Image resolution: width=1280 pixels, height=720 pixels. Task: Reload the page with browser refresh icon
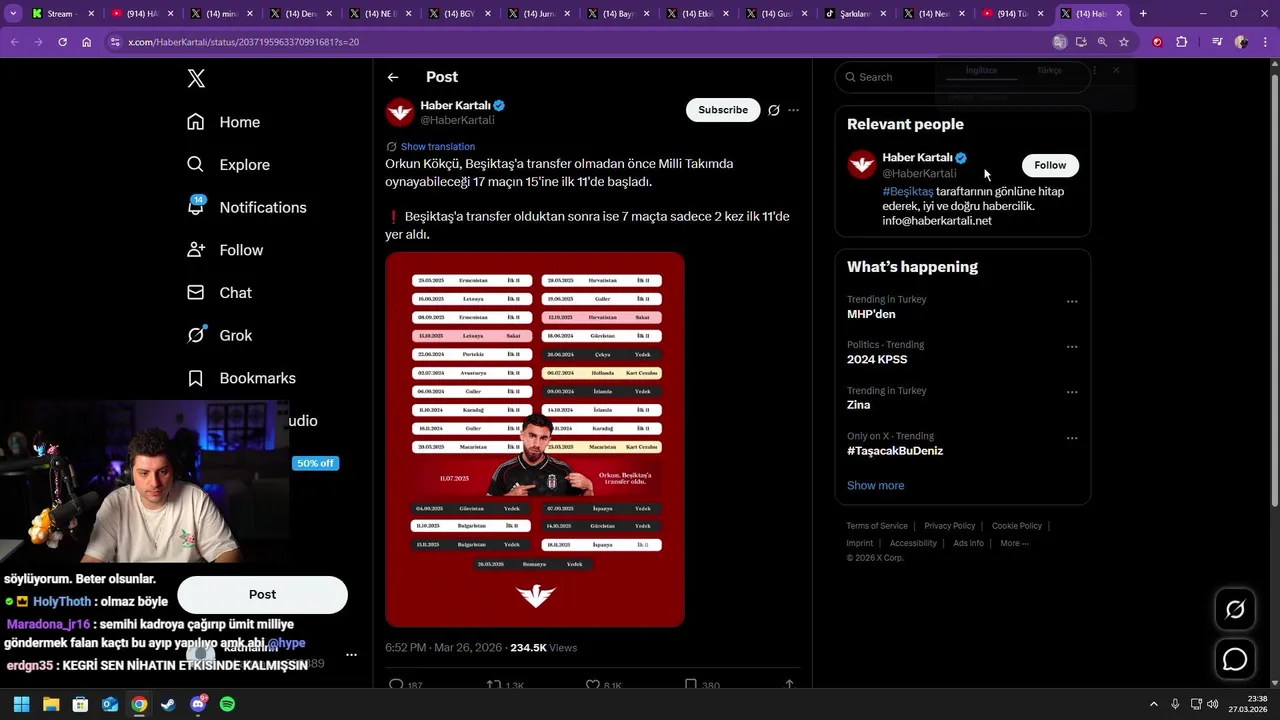click(x=62, y=42)
